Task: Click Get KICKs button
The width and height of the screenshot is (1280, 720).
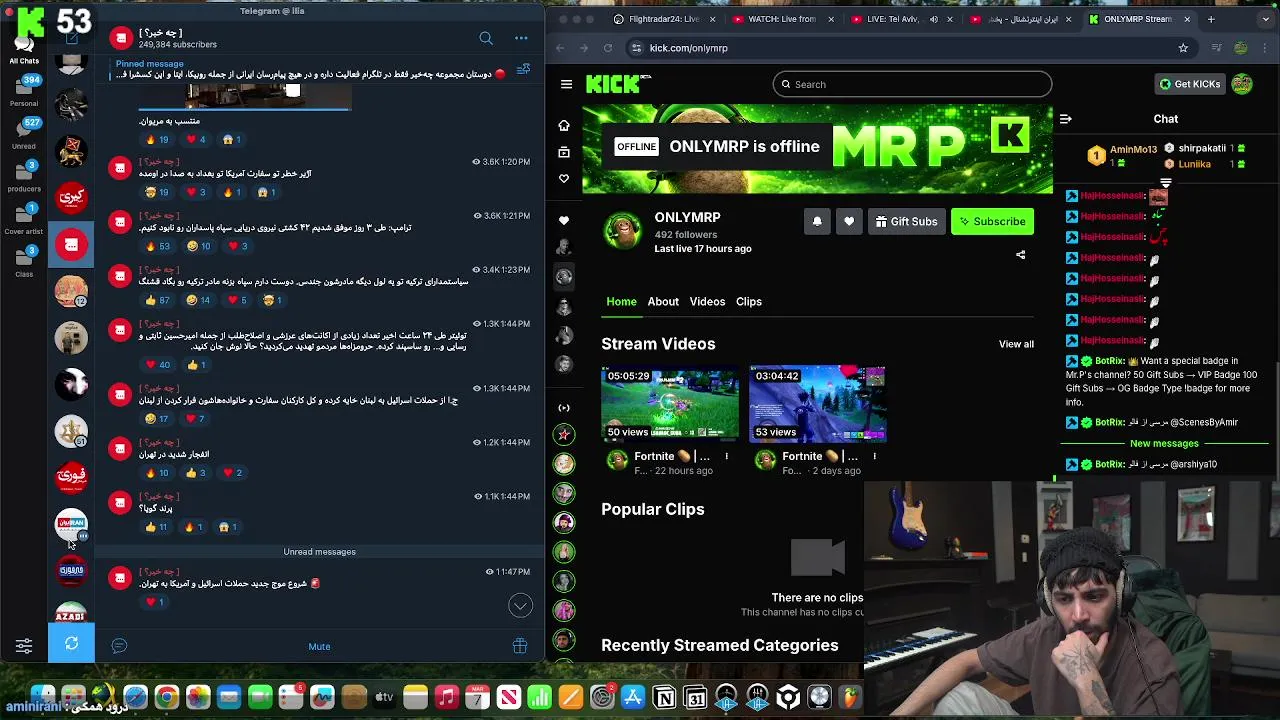Action: click(x=1189, y=84)
